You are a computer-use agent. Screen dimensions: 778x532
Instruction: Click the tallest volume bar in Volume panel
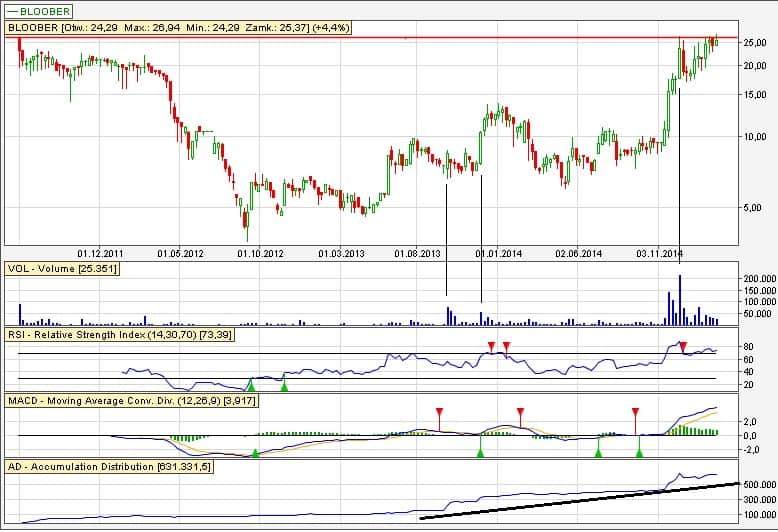point(680,300)
